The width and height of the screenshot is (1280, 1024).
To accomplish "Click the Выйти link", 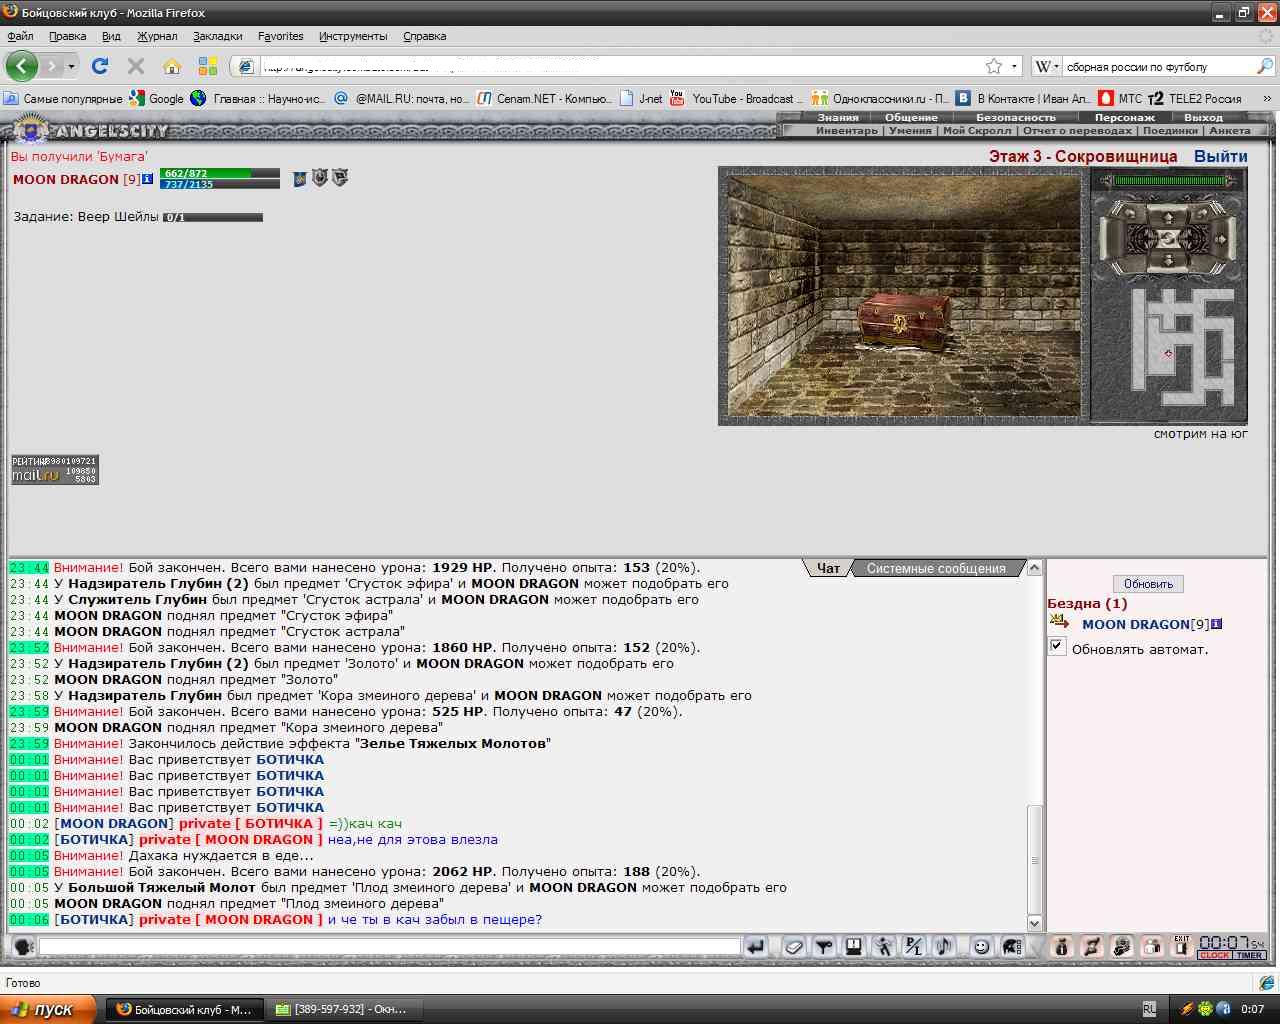I will point(1220,156).
